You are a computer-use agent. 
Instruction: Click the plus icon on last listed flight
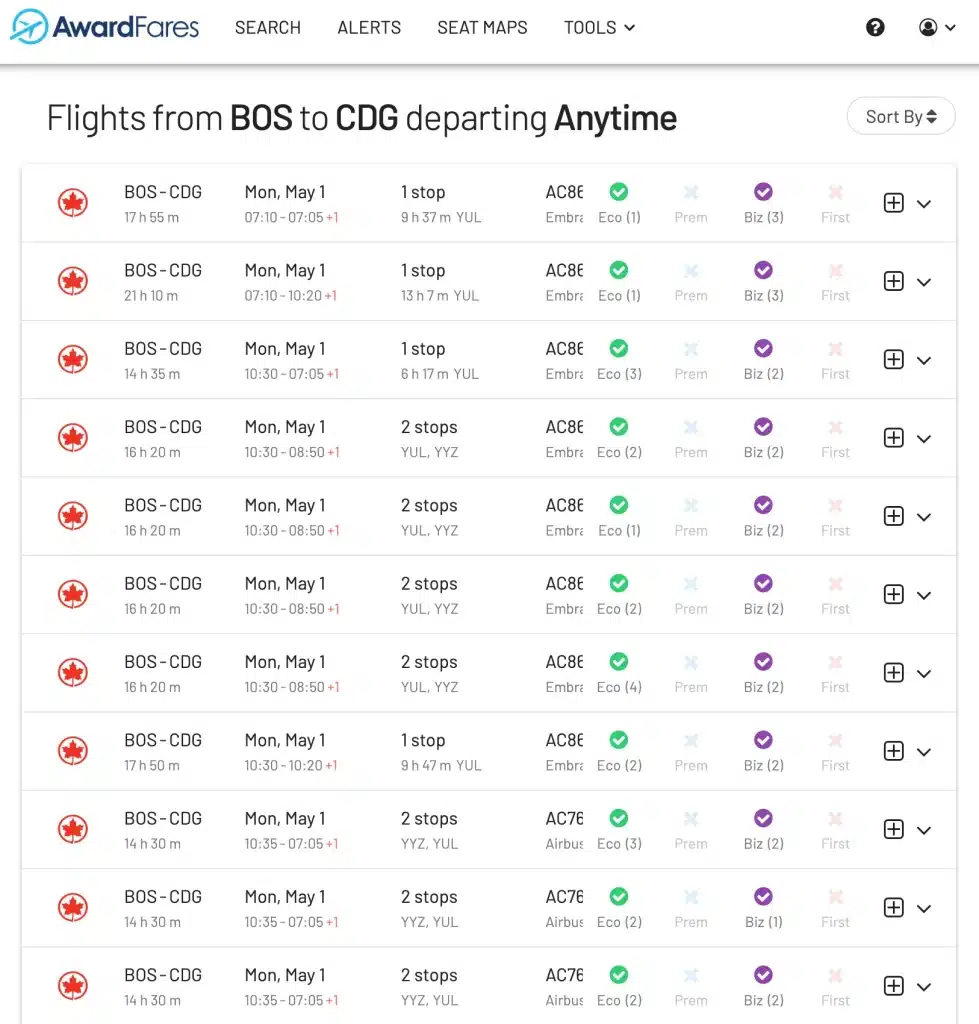[893, 986]
